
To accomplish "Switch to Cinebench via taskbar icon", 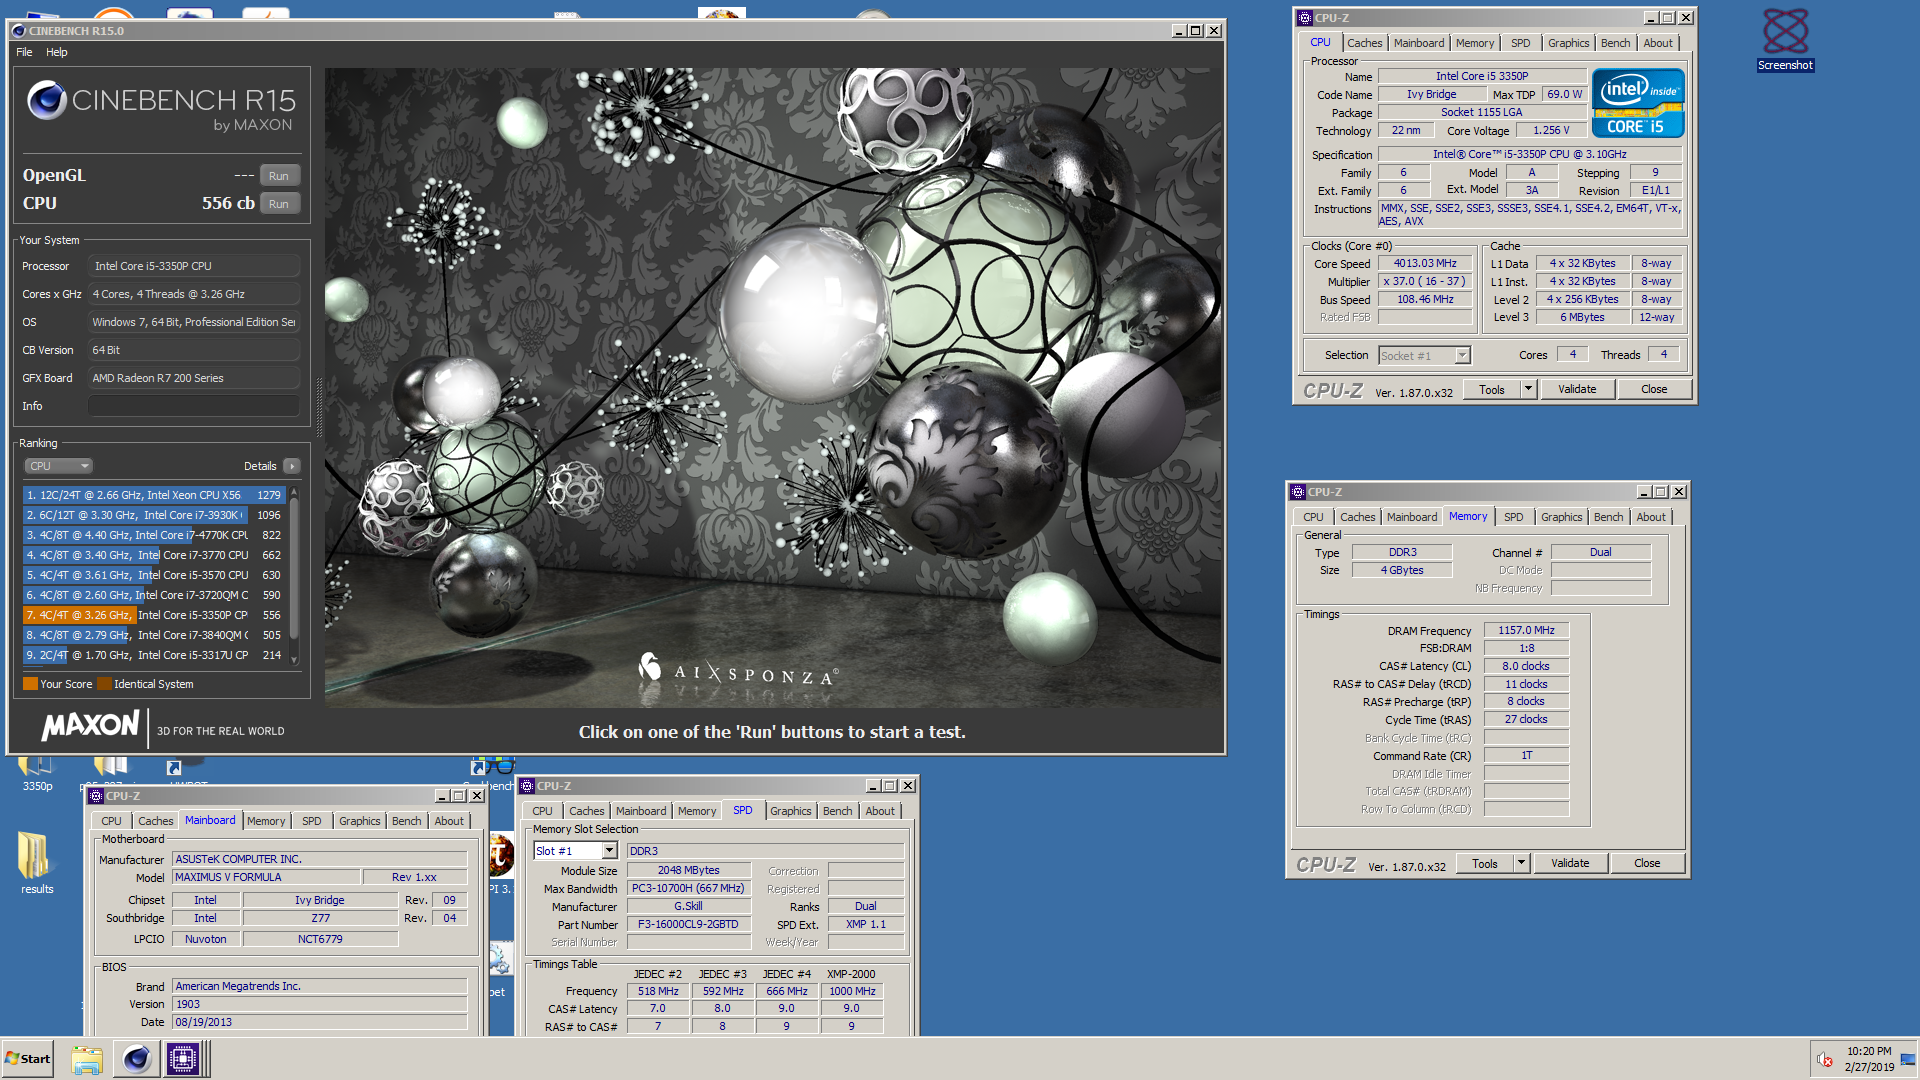I will pos(136,1059).
